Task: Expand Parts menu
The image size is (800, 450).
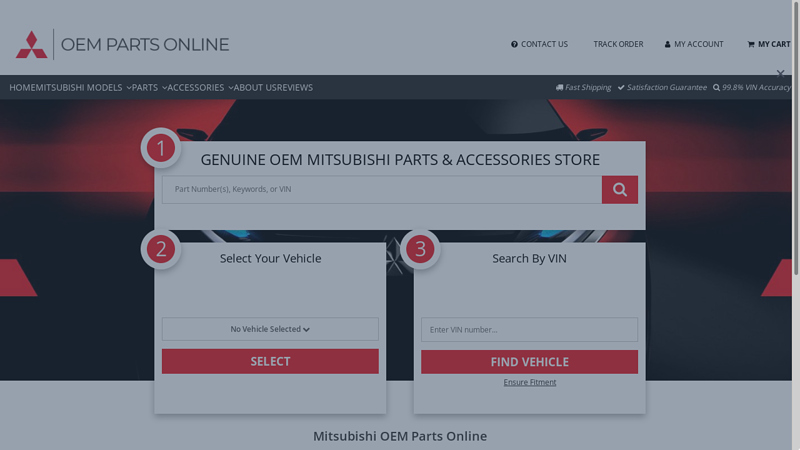Action: 149,88
